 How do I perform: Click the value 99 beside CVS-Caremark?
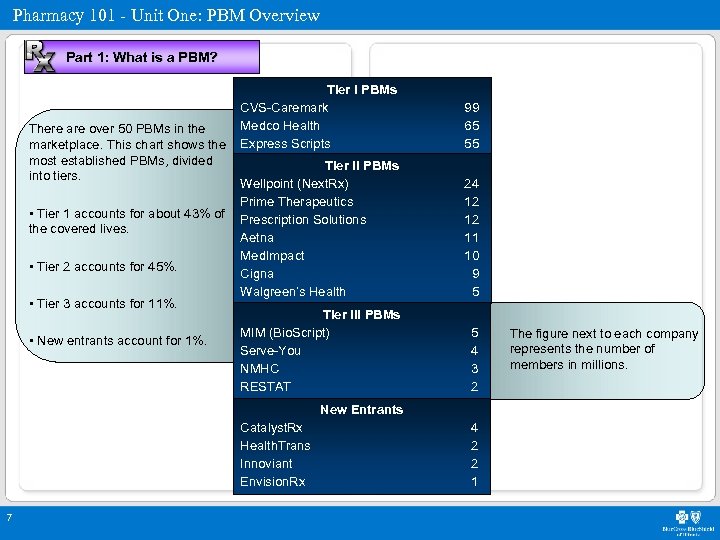(x=472, y=108)
